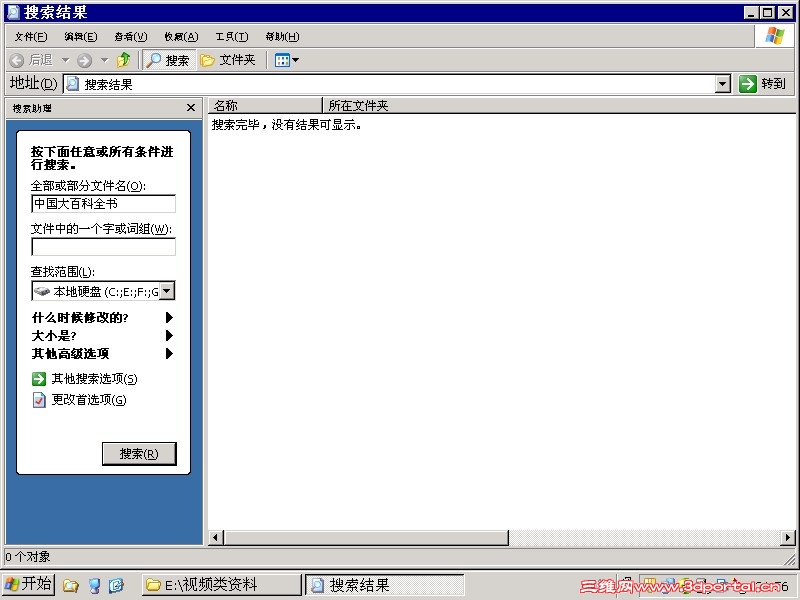Open the 查找范围 drive dropdown

coord(168,290)
